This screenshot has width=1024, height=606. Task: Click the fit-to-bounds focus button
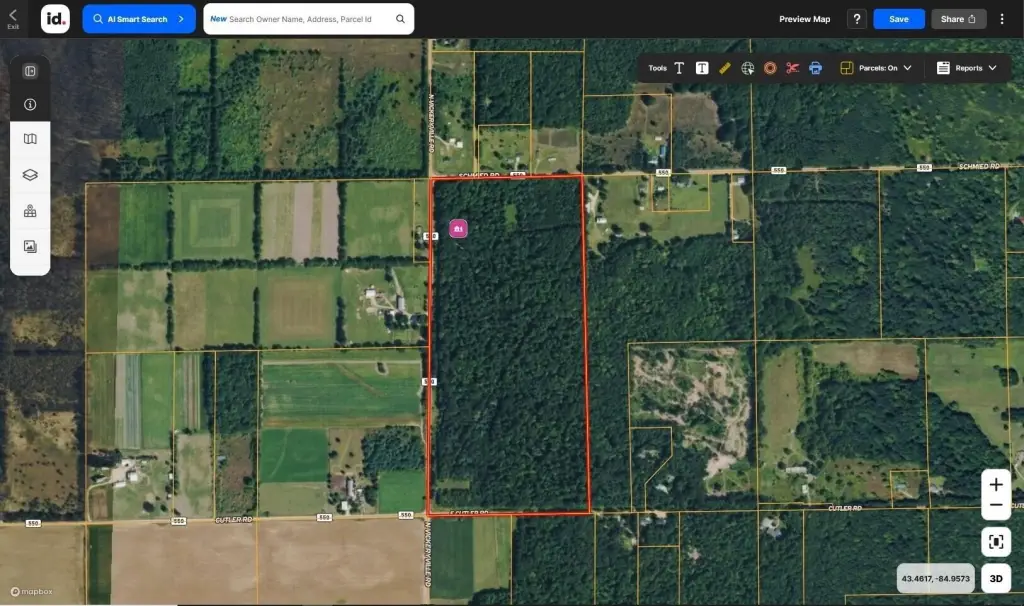click(x=996, y=541)
